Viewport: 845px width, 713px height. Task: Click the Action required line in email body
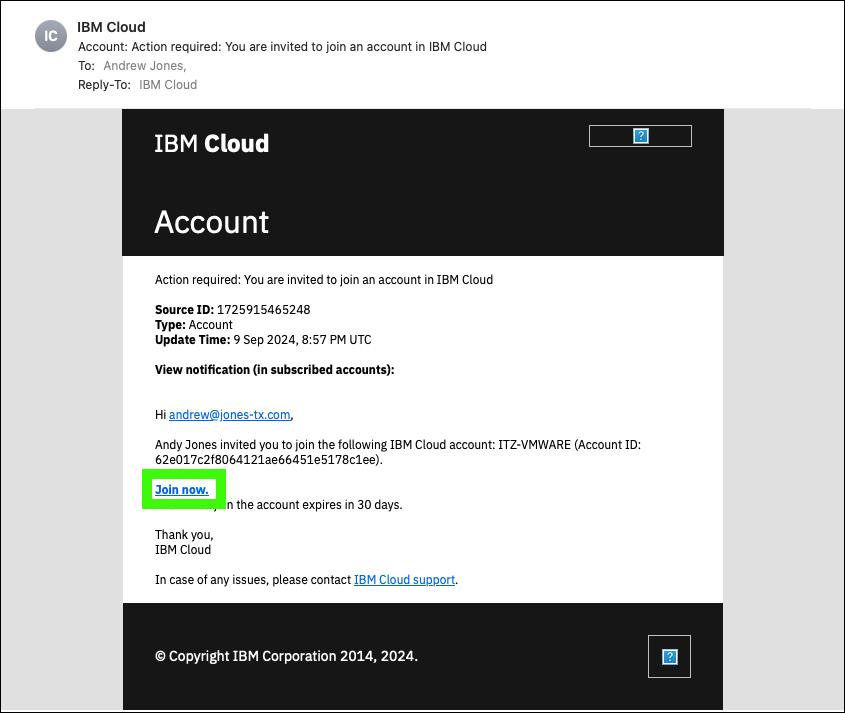[x=324, y=280]
